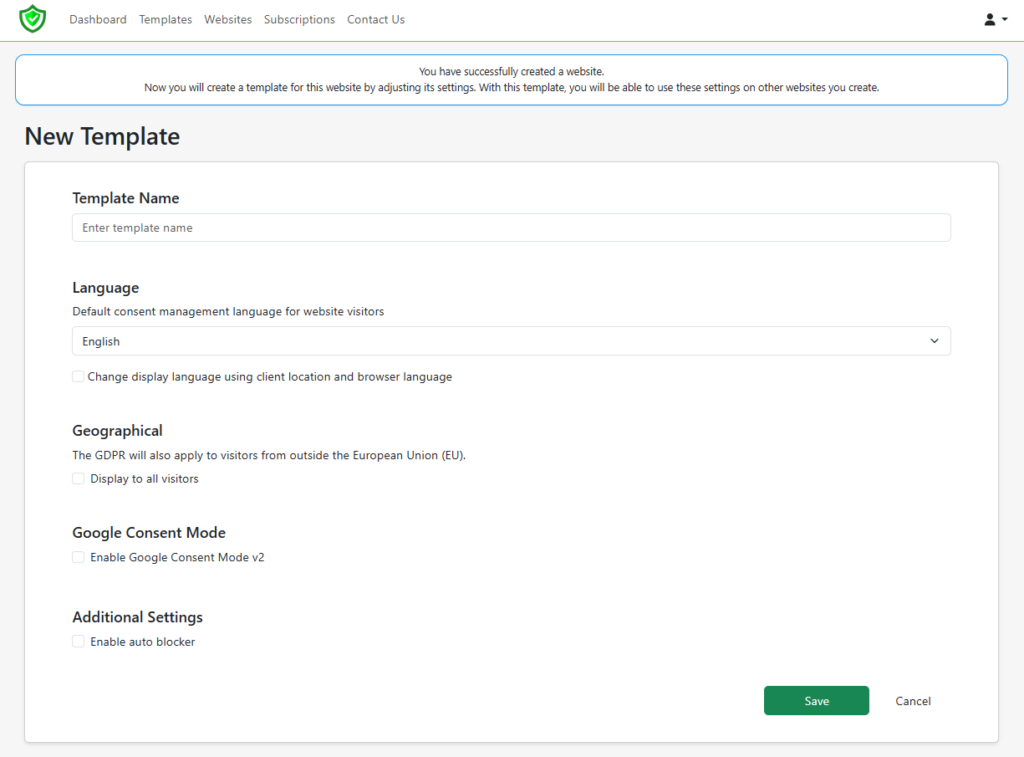The width and height of the screenshot is (1024, 757).
Task: Click the text 'You have successfully created a website.'
Action: [511, 71]
